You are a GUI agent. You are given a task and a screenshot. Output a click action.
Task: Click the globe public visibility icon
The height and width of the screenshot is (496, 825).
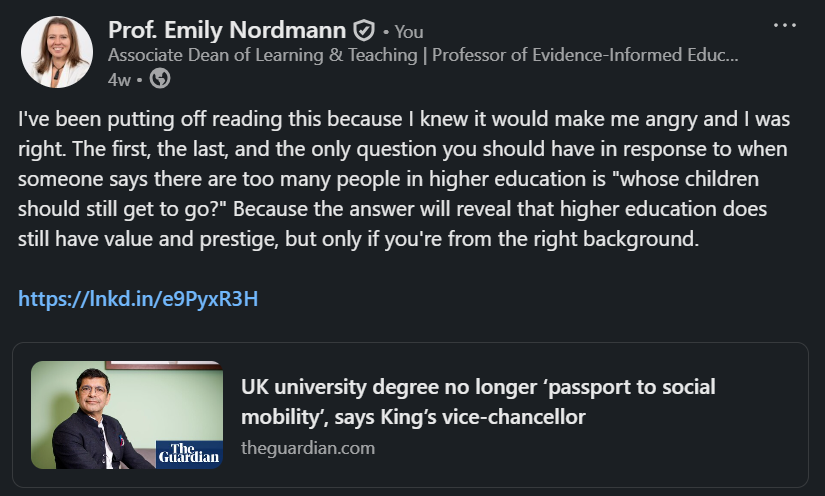pyautogui.click(x=160, y=78)
